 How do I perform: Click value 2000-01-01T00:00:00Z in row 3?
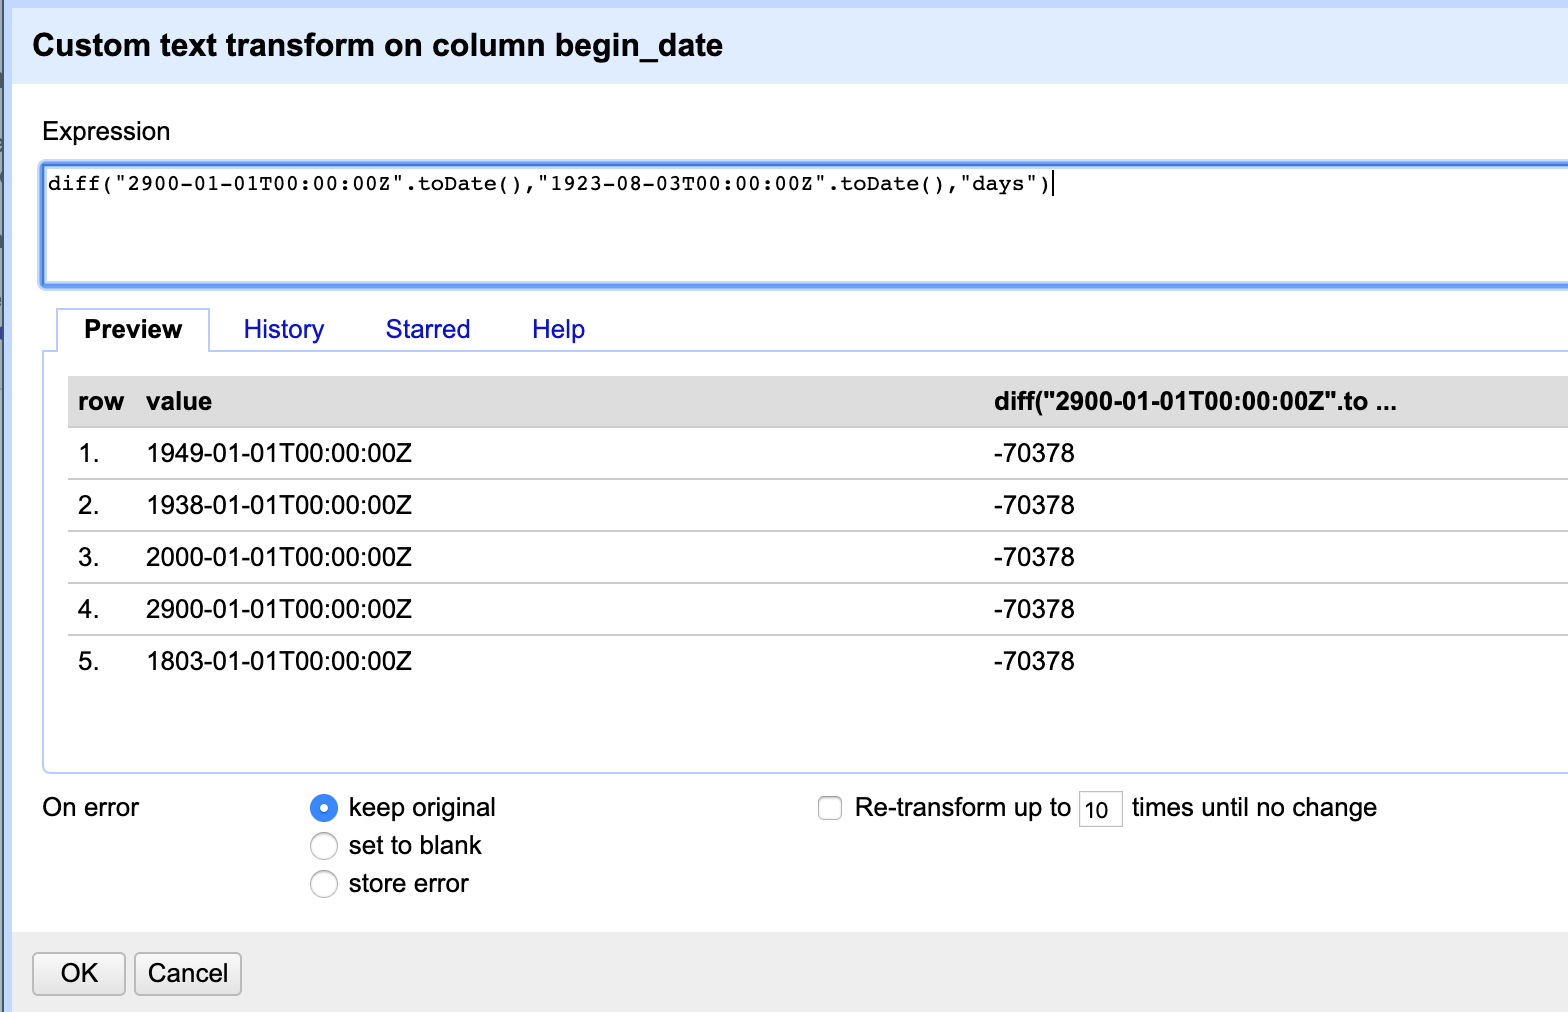point(279,557)
